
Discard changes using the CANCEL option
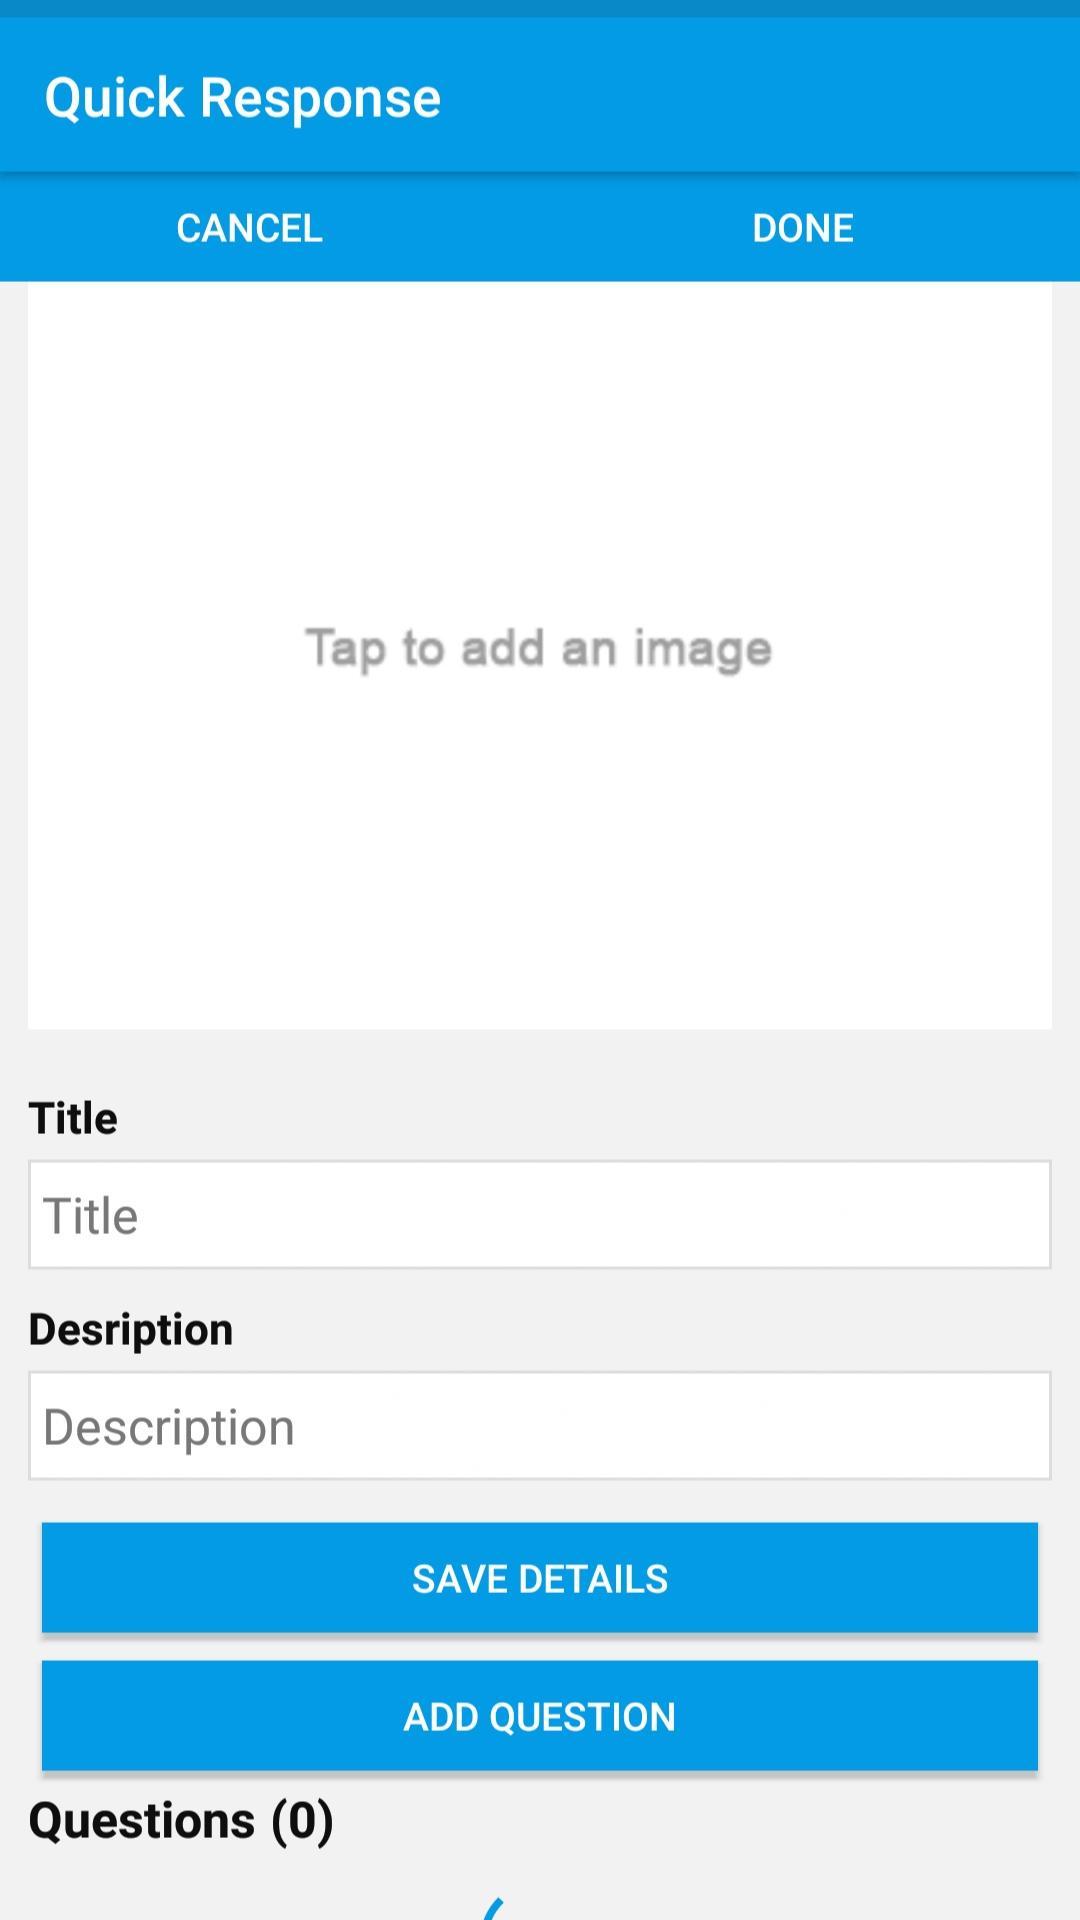point(249,228)
